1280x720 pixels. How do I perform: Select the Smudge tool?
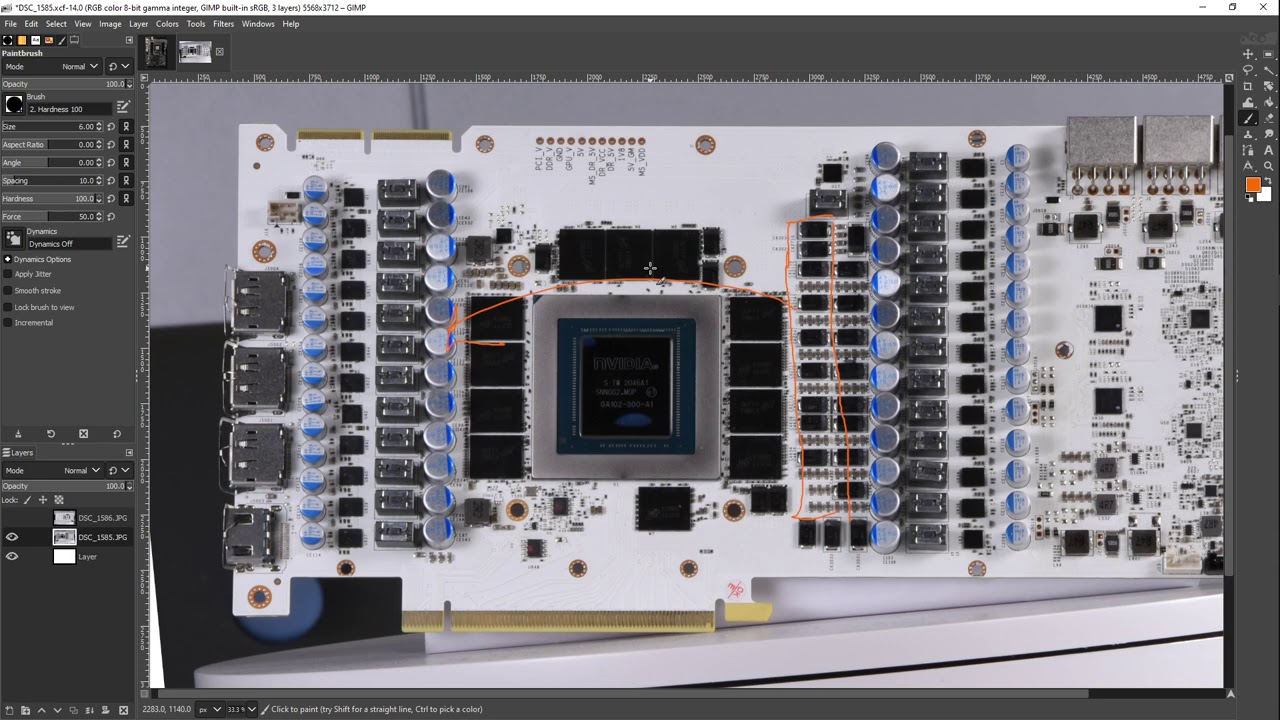coord(1269,134)
